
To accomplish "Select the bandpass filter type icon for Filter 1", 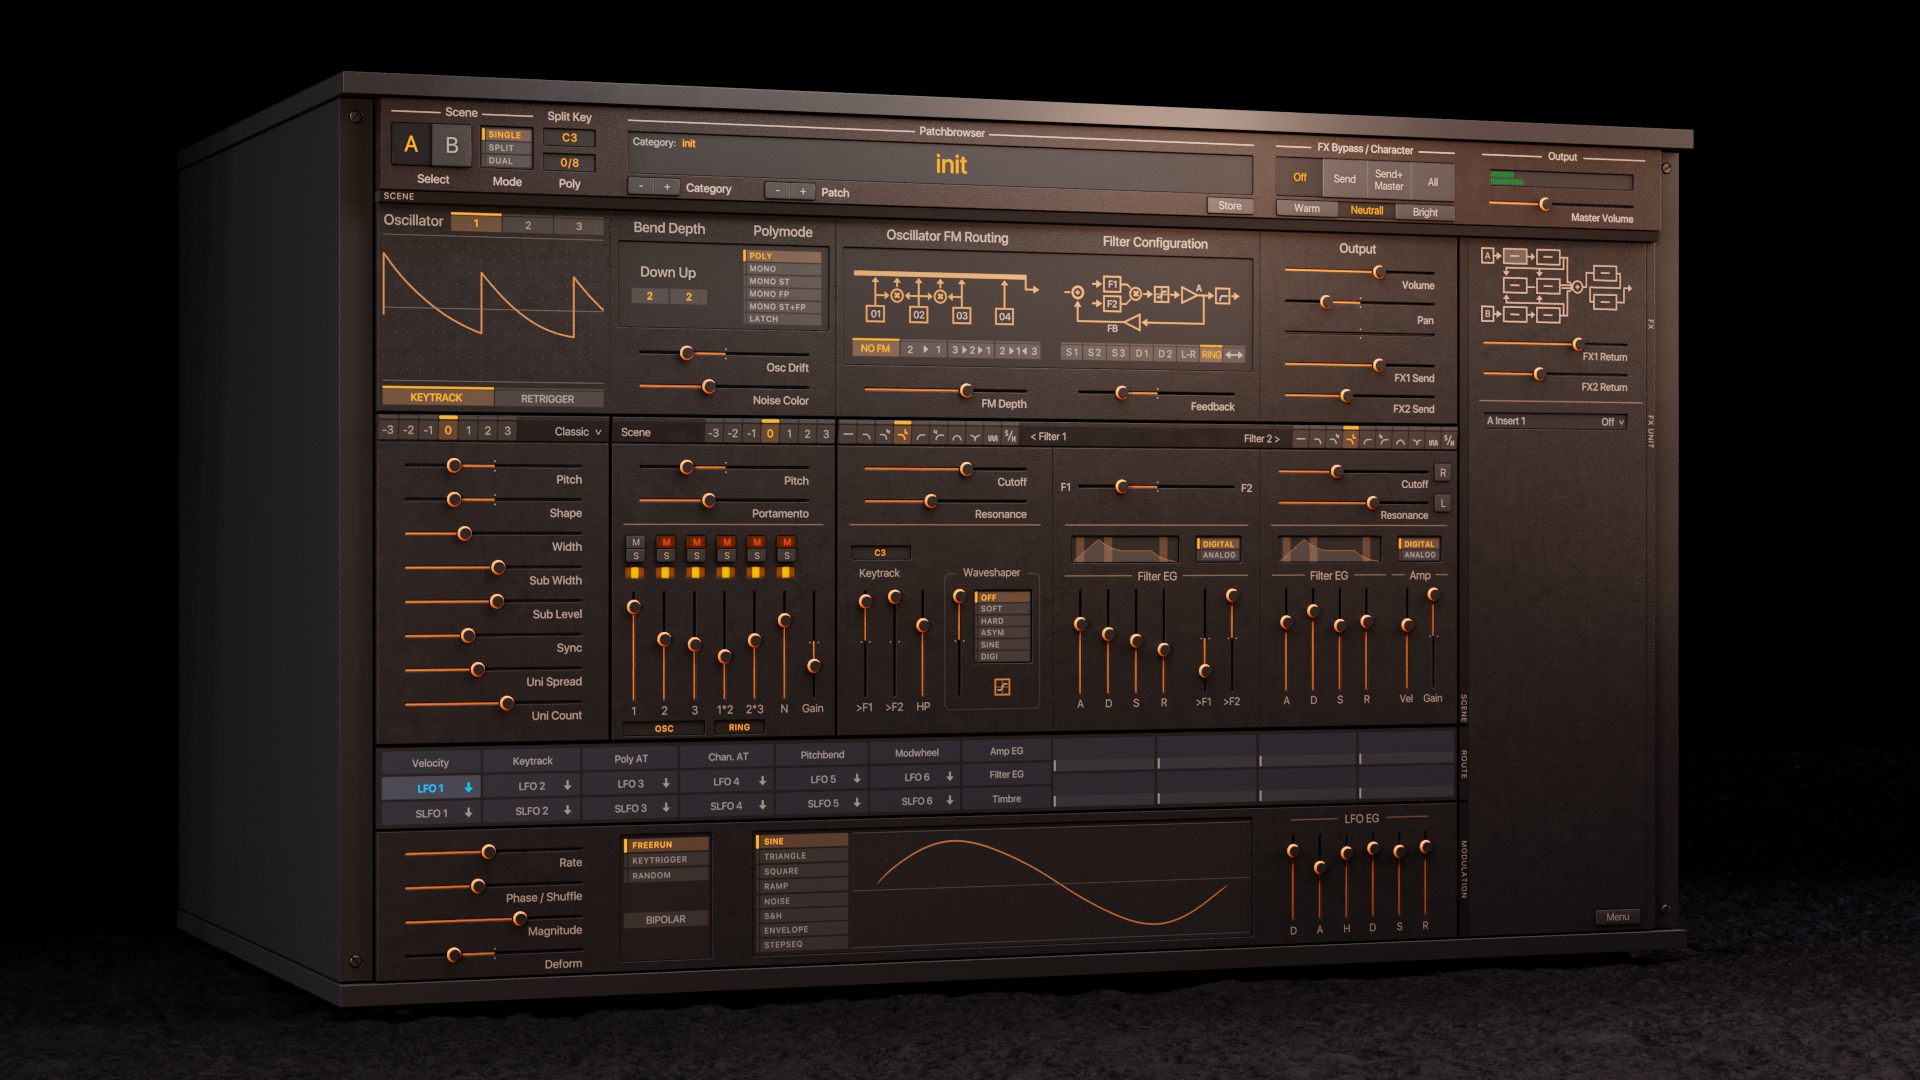I will point(957,437).
